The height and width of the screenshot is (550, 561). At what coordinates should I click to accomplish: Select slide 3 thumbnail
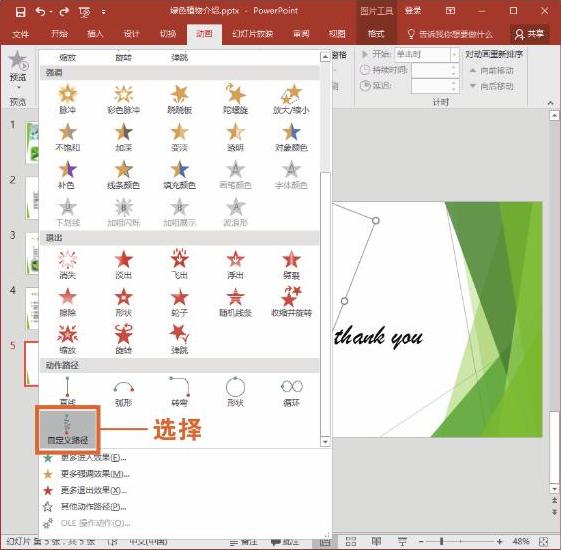click(x=32, y=253)
